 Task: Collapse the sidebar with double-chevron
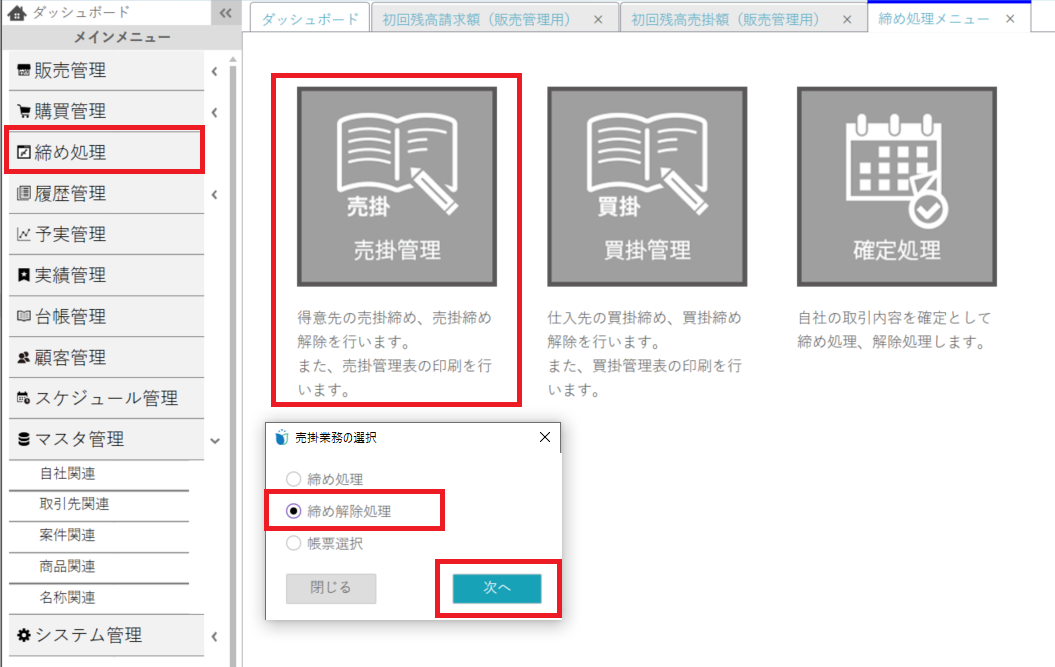tap(225, 13)
